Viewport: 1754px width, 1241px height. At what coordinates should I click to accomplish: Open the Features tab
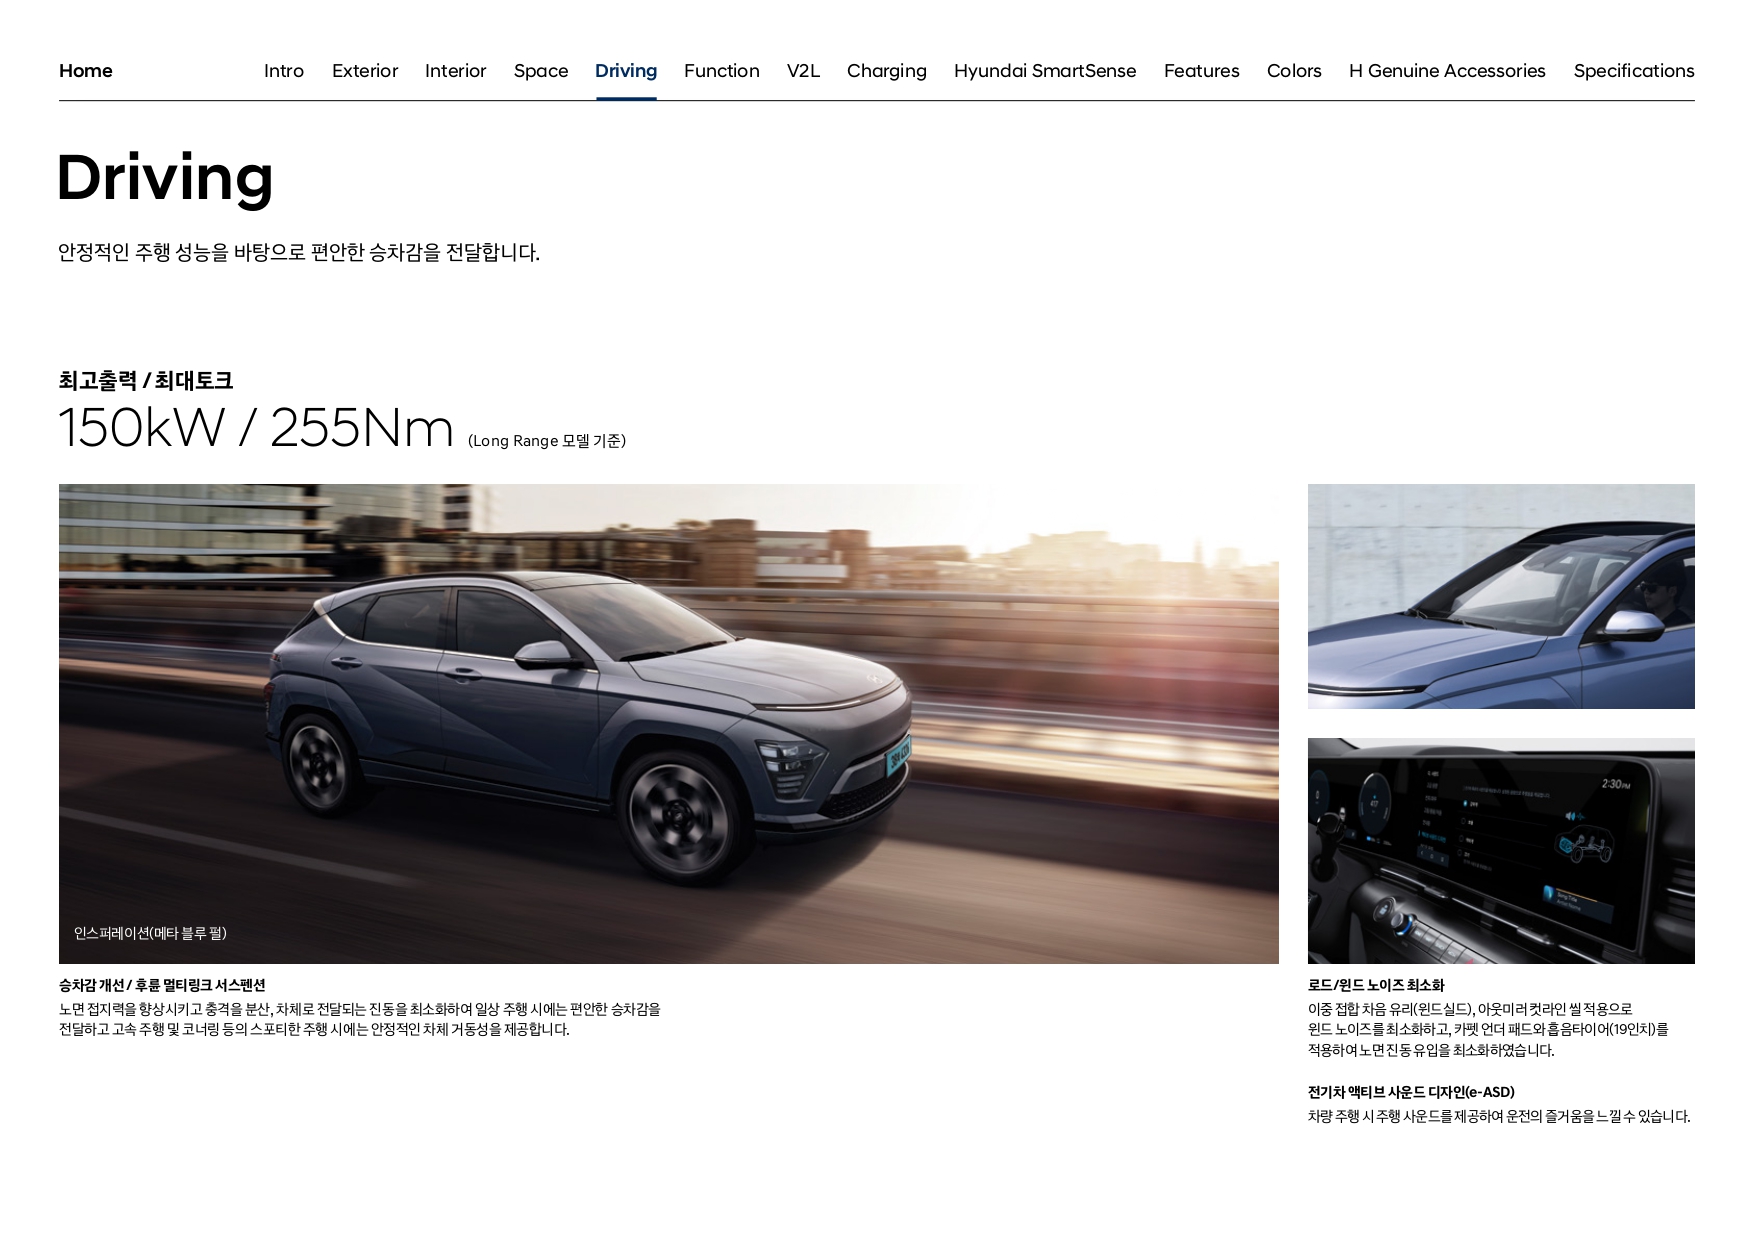(x=1202, y=71)
